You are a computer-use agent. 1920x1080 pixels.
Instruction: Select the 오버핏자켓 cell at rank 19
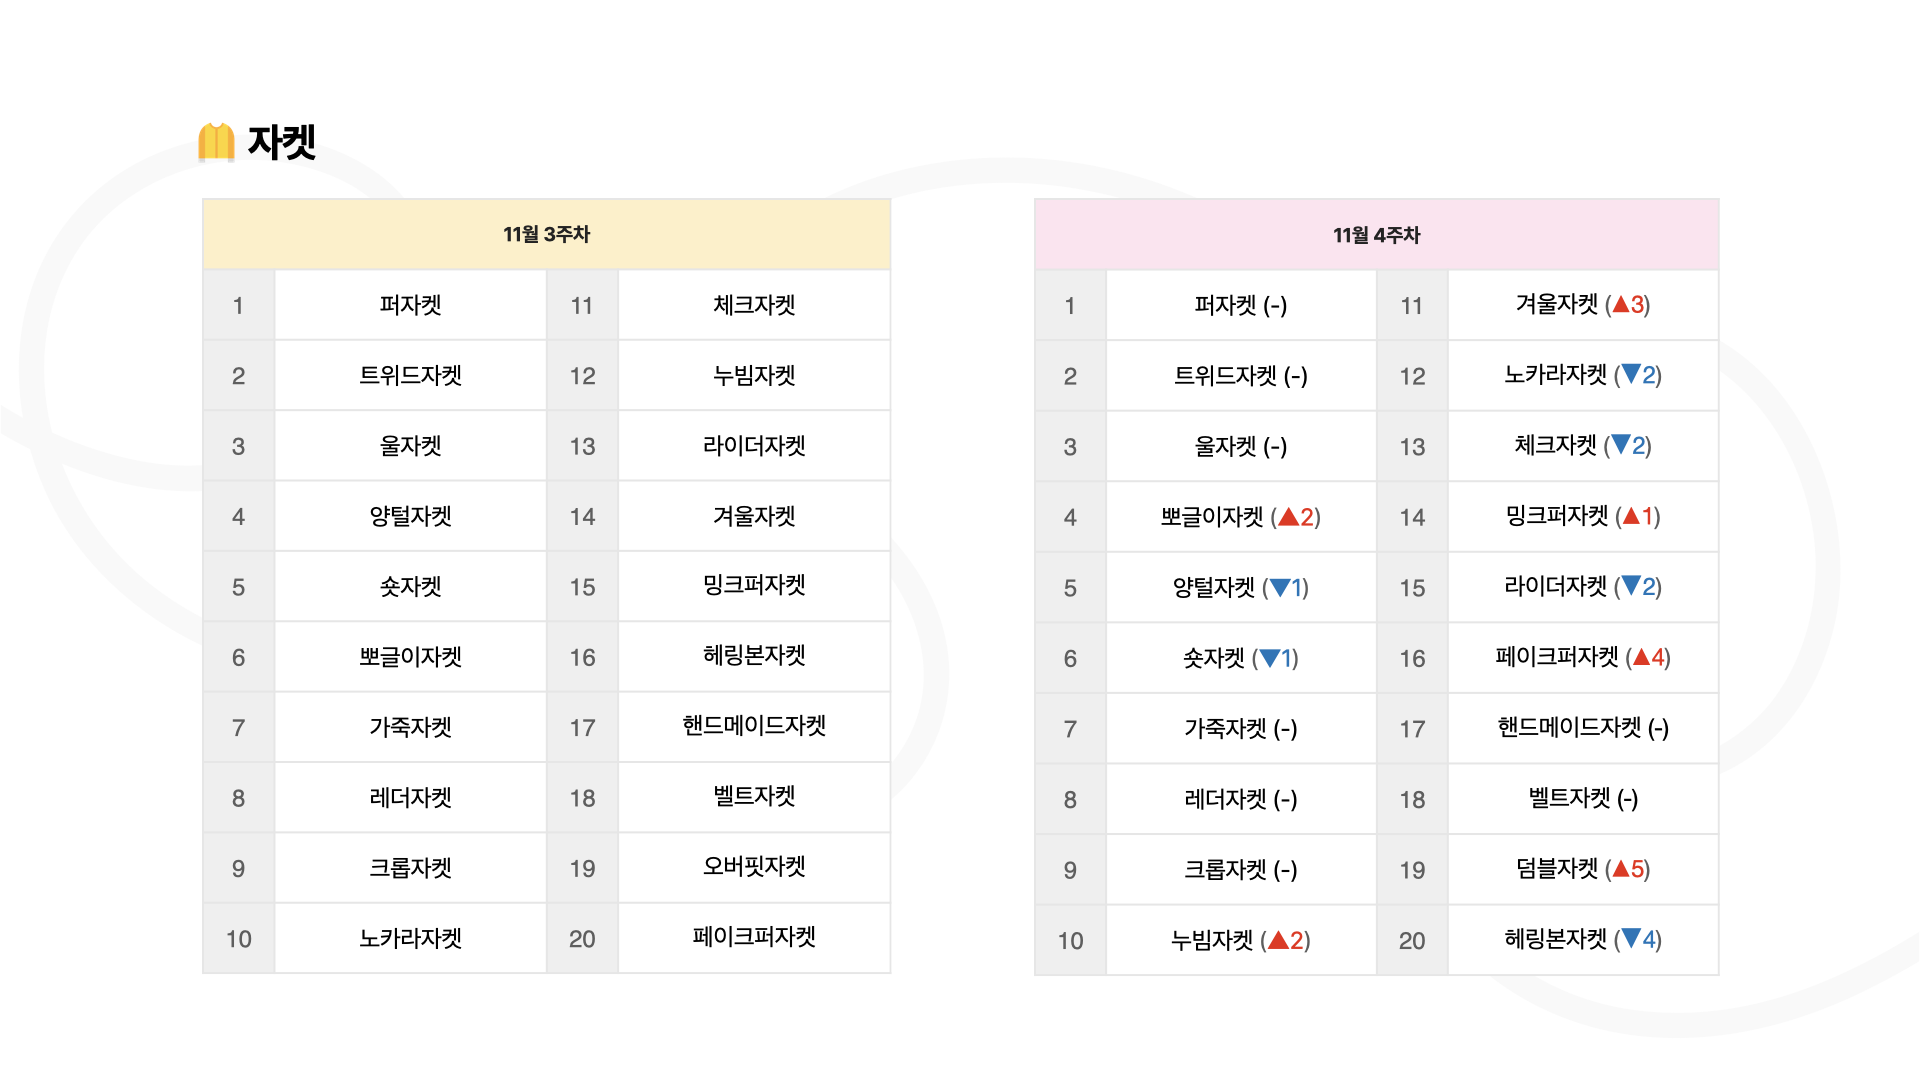tap(754, 867)
